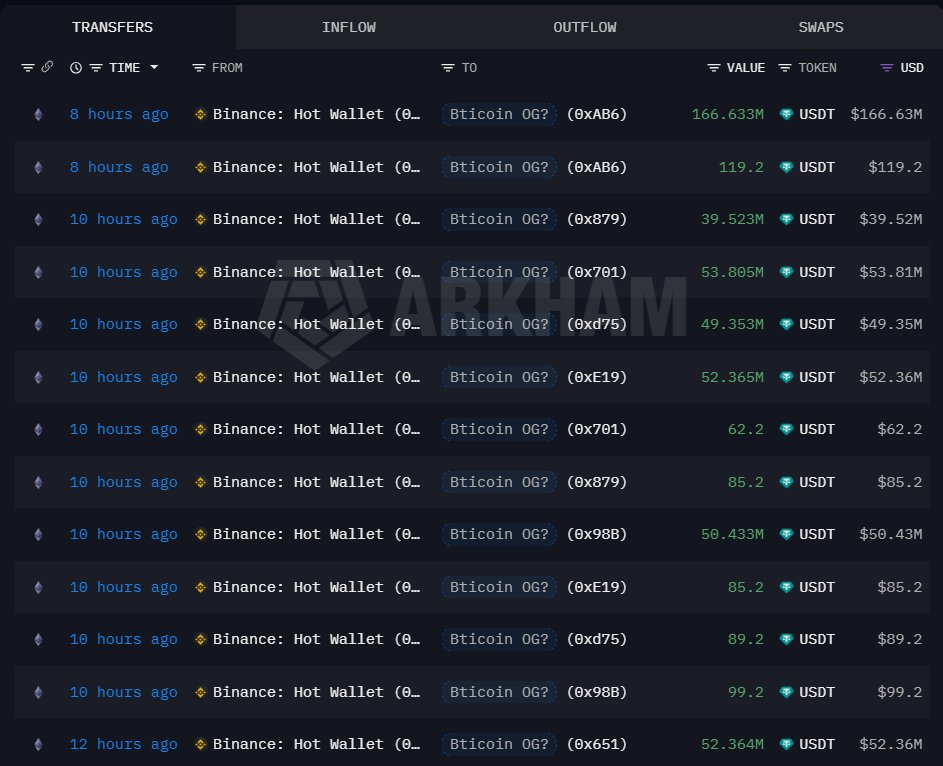The height and width of the screenshot is (766, 943).
Task: Click USDT token label in the 52.364M row
Action: click(817, 744)
